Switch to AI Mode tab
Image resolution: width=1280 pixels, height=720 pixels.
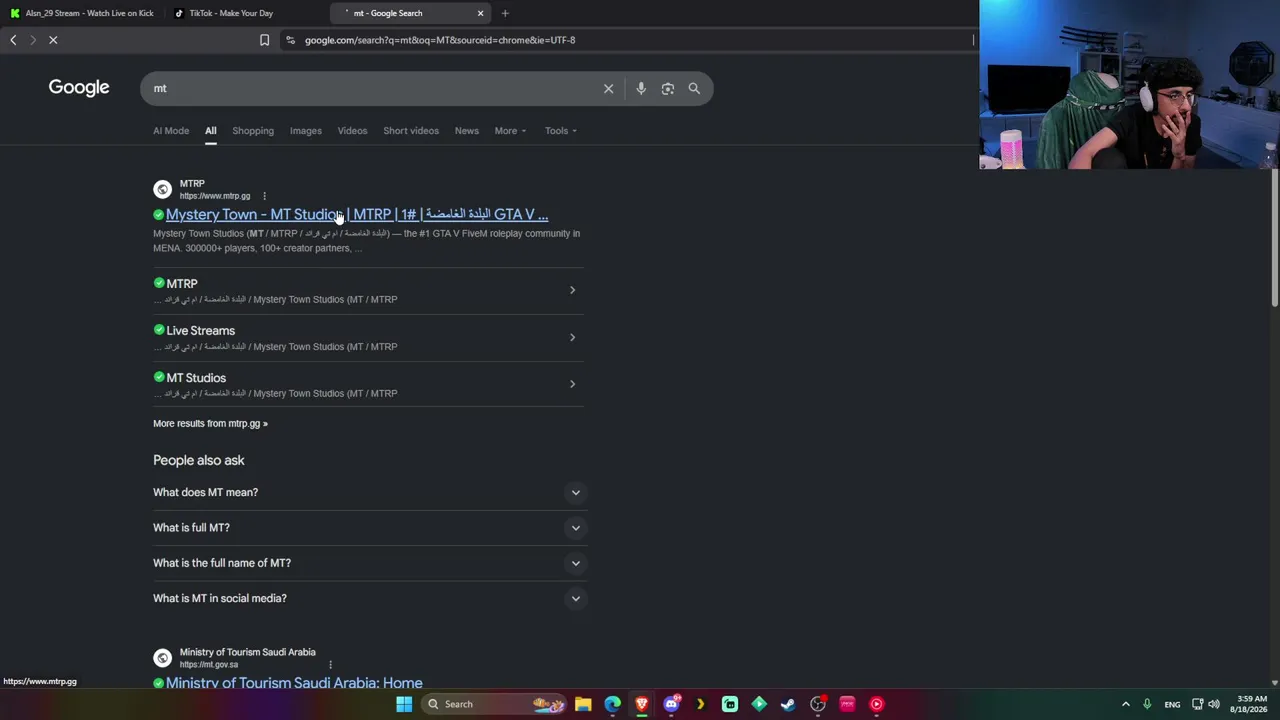pyautogui.click(x=171, y=131)
